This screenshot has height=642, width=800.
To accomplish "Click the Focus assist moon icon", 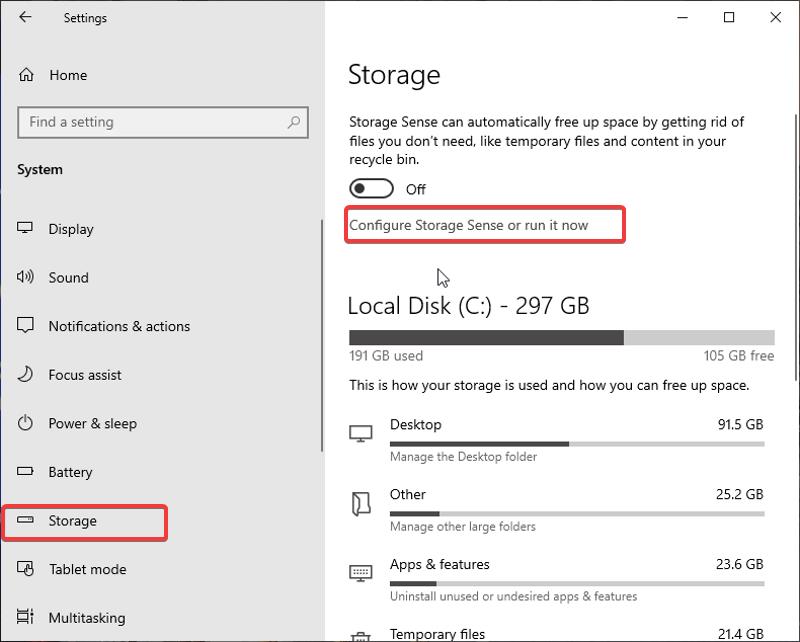I will [x=27, y=375].
